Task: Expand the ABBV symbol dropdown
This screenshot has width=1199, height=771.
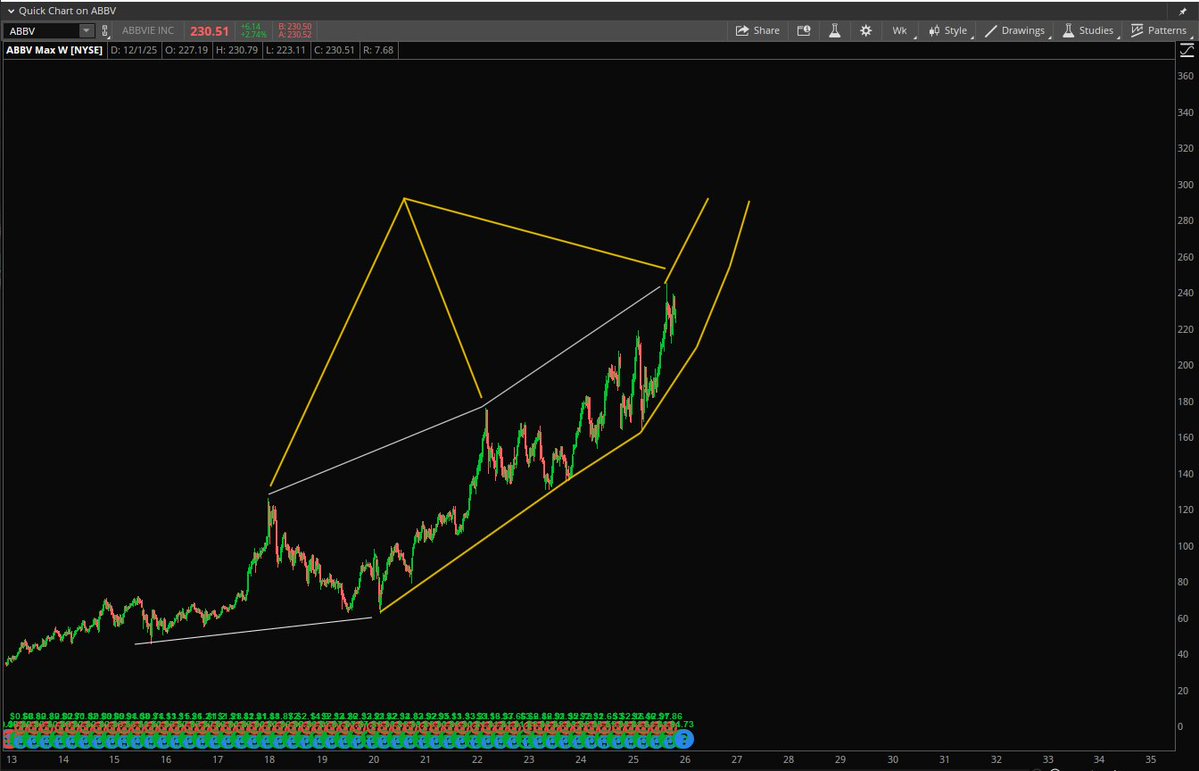Action: click(87, 30)
